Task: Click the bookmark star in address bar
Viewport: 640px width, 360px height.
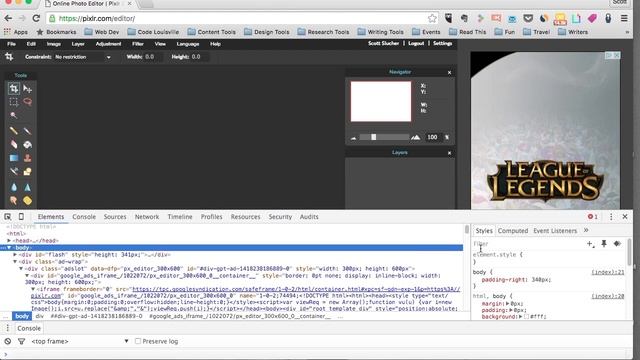Action: [432, 18]
